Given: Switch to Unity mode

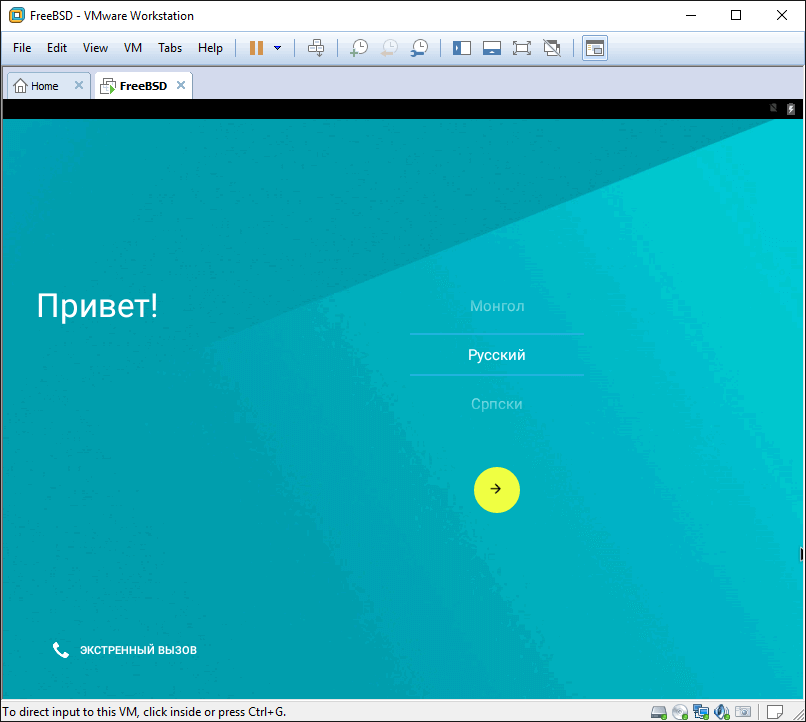Looking at the screenshot, I should click(x=552, y=48).
